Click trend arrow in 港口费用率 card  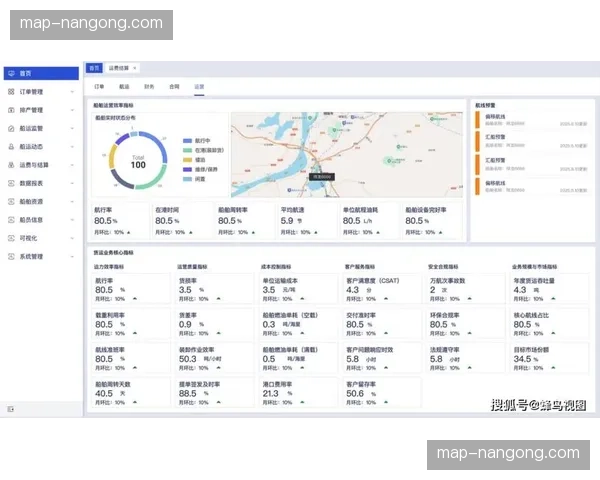302,402
